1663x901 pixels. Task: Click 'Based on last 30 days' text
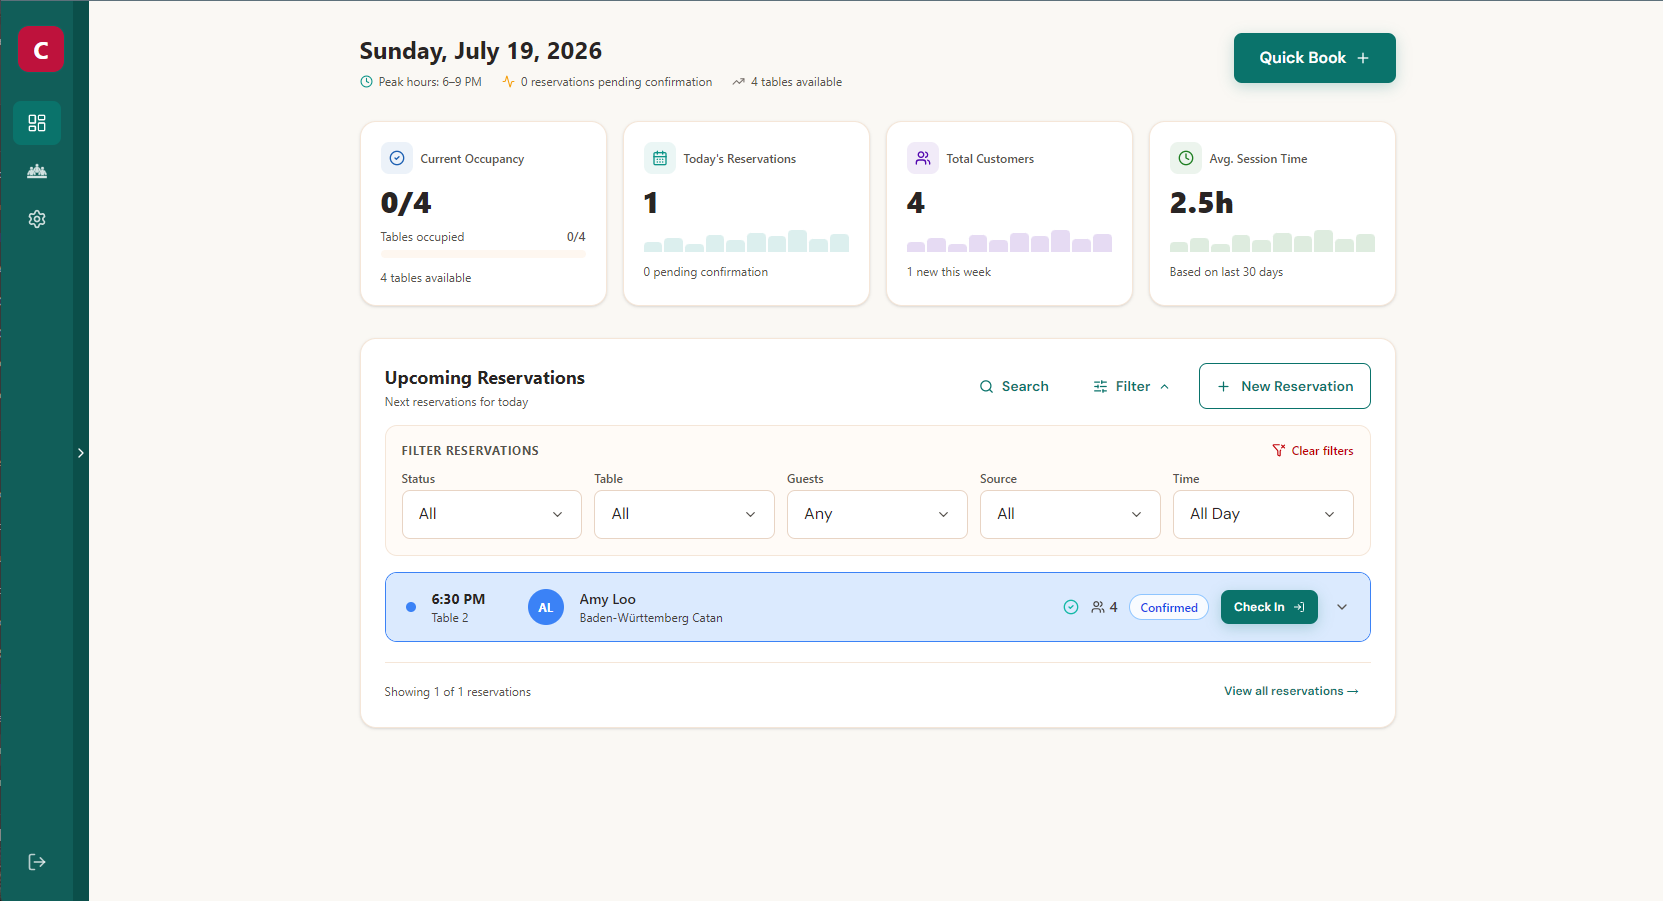pos(1226,272)
